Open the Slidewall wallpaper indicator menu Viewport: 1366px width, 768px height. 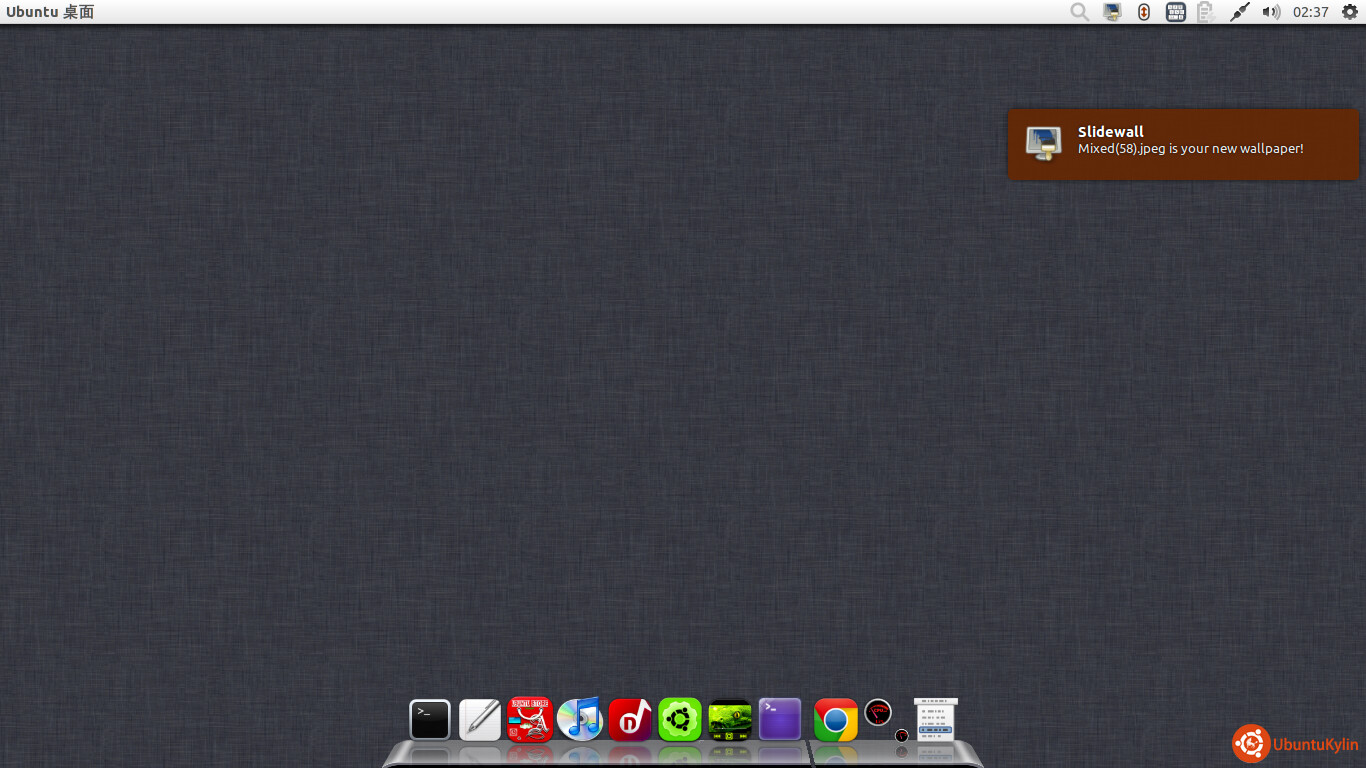point(1112,12)
